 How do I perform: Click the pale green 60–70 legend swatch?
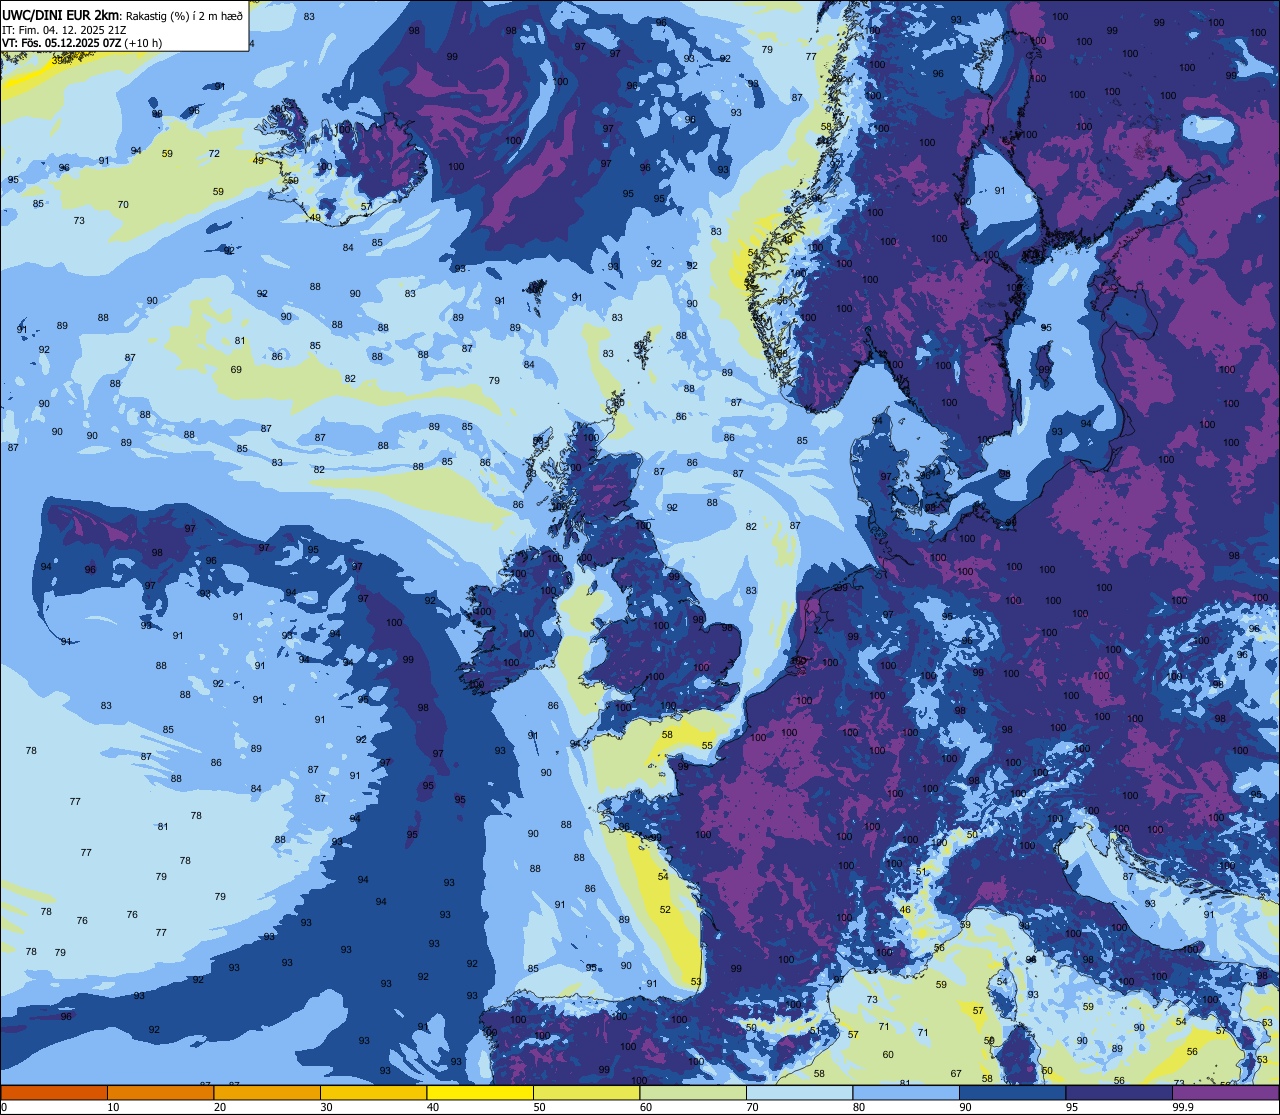pyautogui.click(x=693, y=1093)
